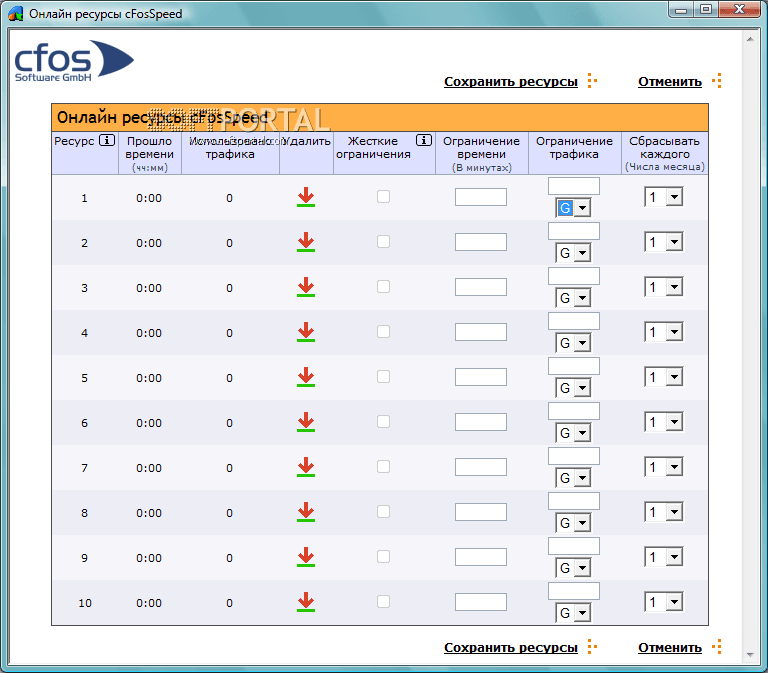Enable hard limits checkbox for resource 10

point(384,602)
